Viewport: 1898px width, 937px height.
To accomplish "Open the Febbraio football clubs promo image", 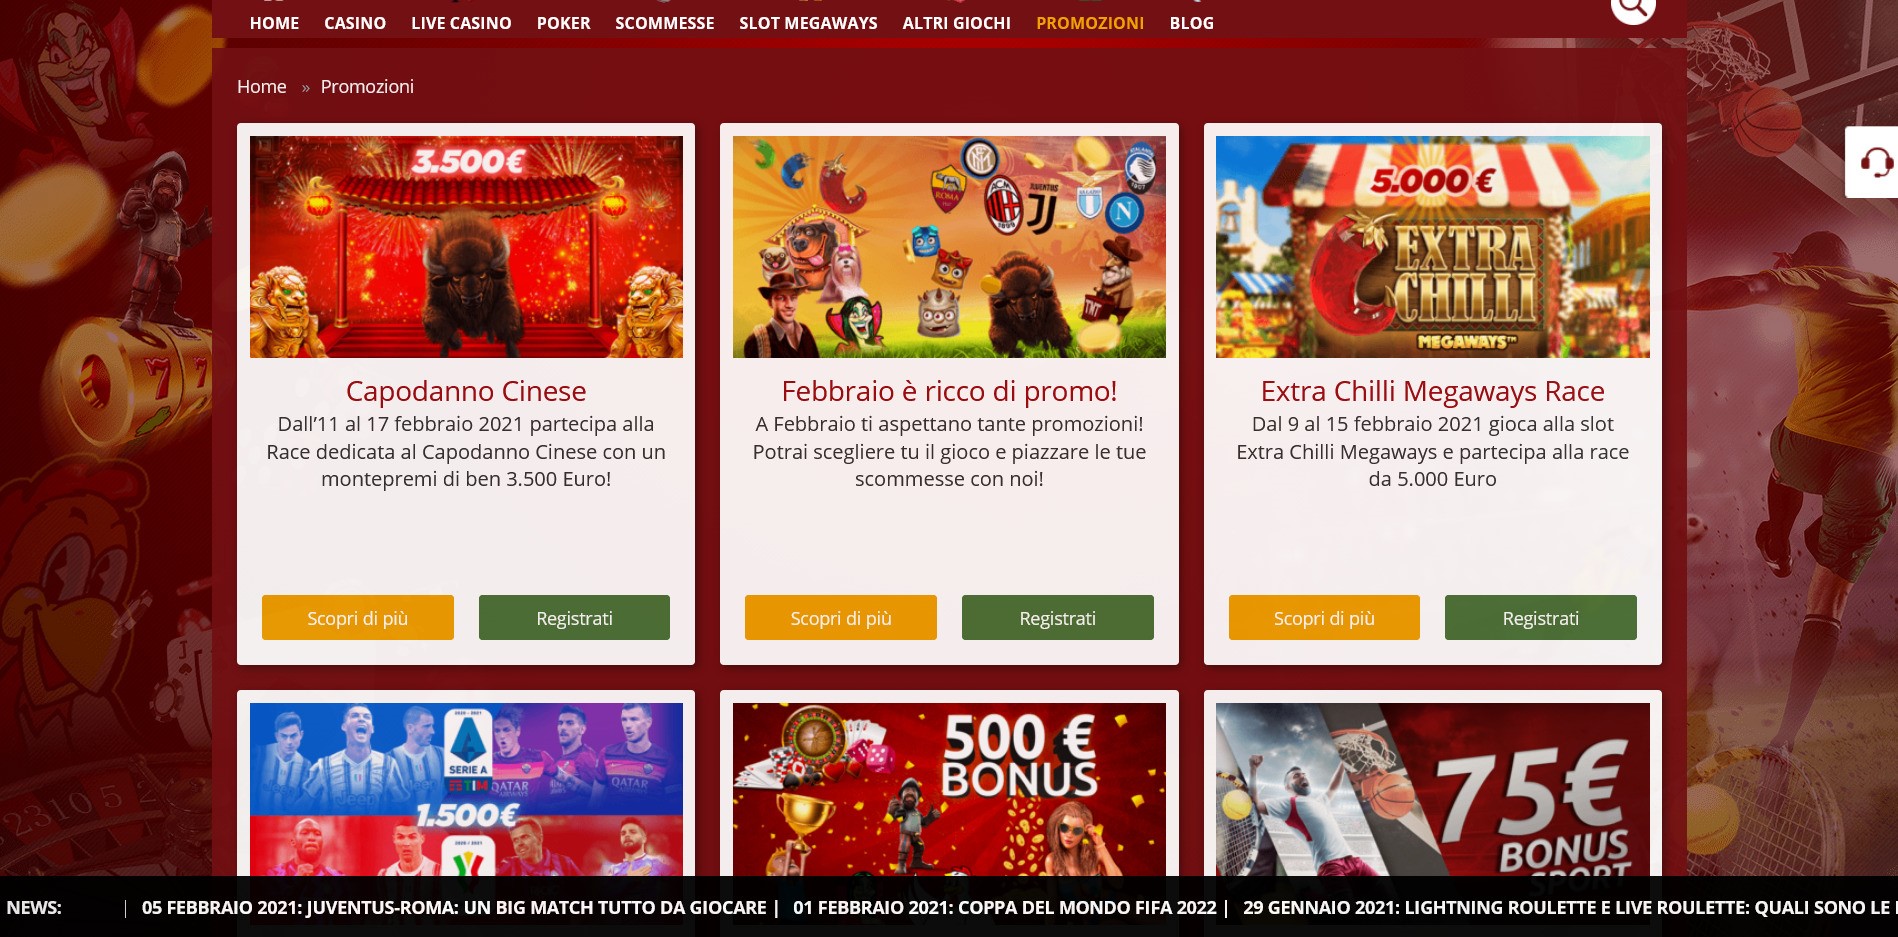I will tap(949, 247).
